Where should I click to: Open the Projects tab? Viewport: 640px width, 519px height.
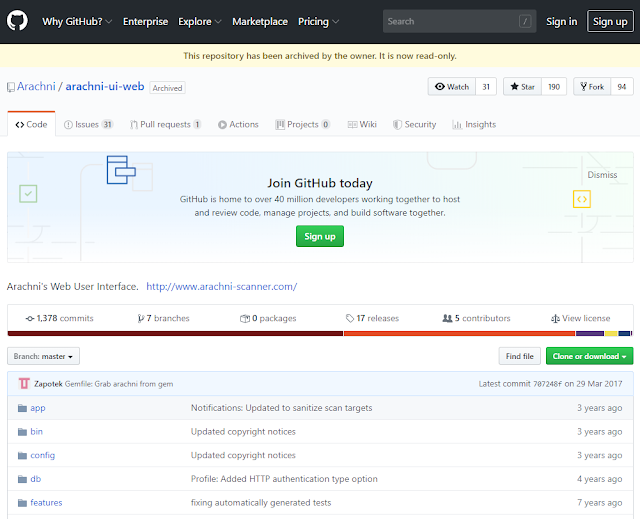click(302, 124)
